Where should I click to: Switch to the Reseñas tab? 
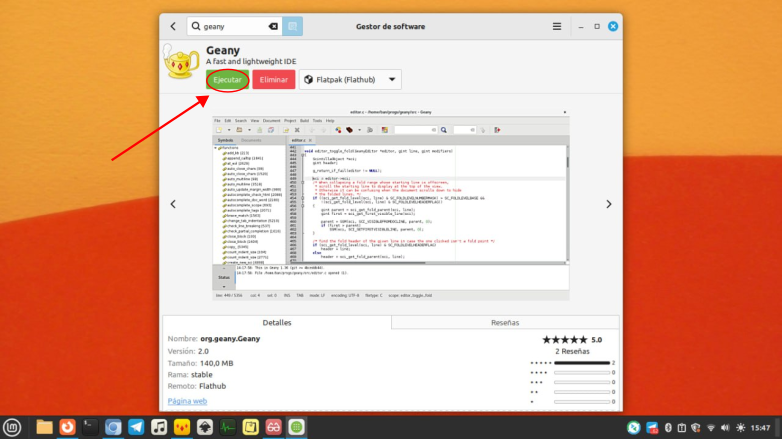coord(505,323)
